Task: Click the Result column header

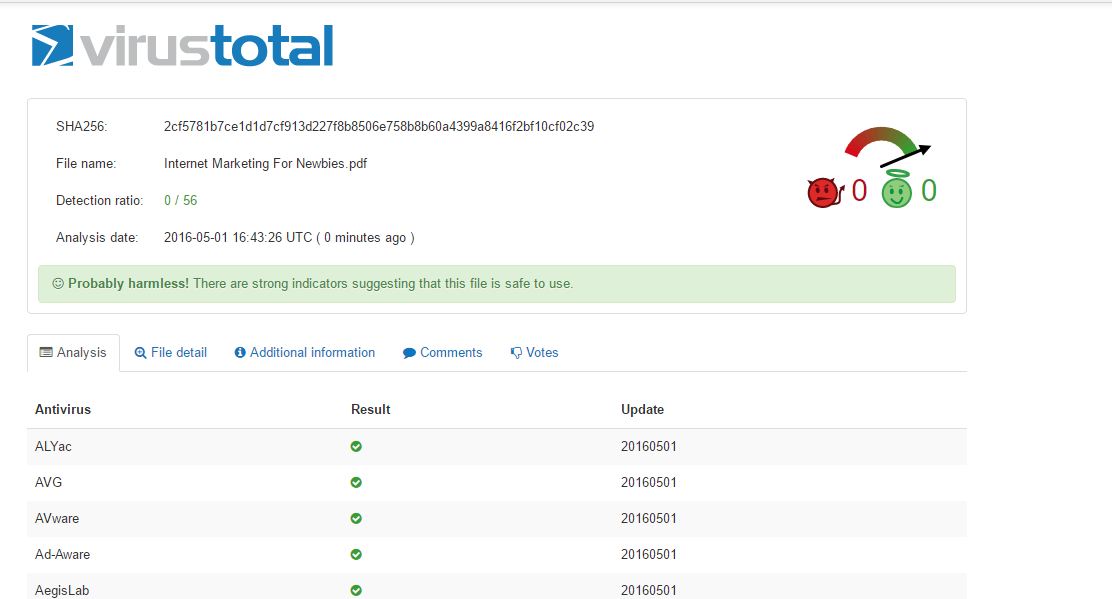Action: tap(370, 410)
